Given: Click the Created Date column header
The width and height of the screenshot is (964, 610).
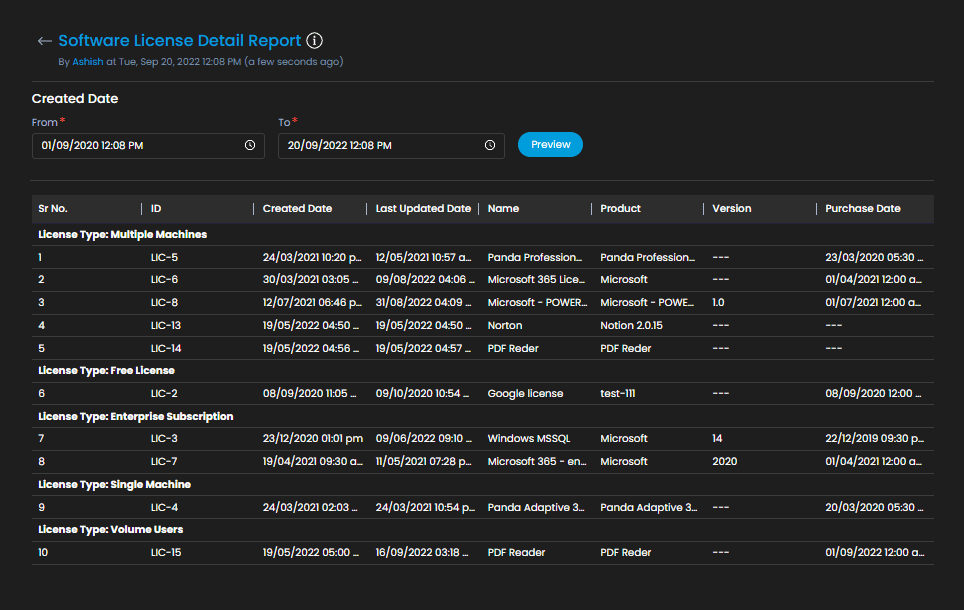Looking at the screenshot, I should (298, 208).
